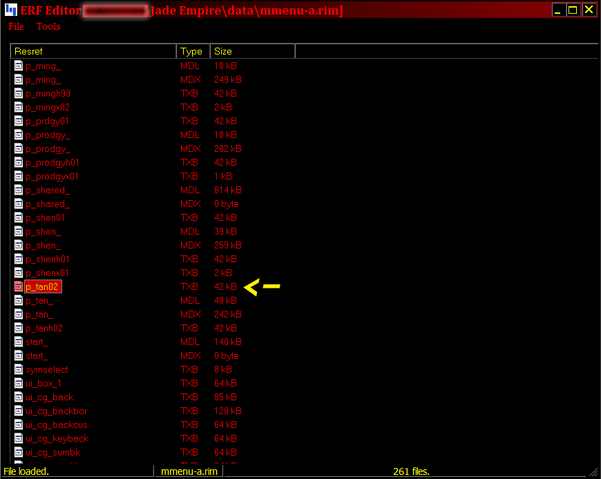
Task: Click 'mmenu-a.rim' in the status bar
Action: click(189, 471)
